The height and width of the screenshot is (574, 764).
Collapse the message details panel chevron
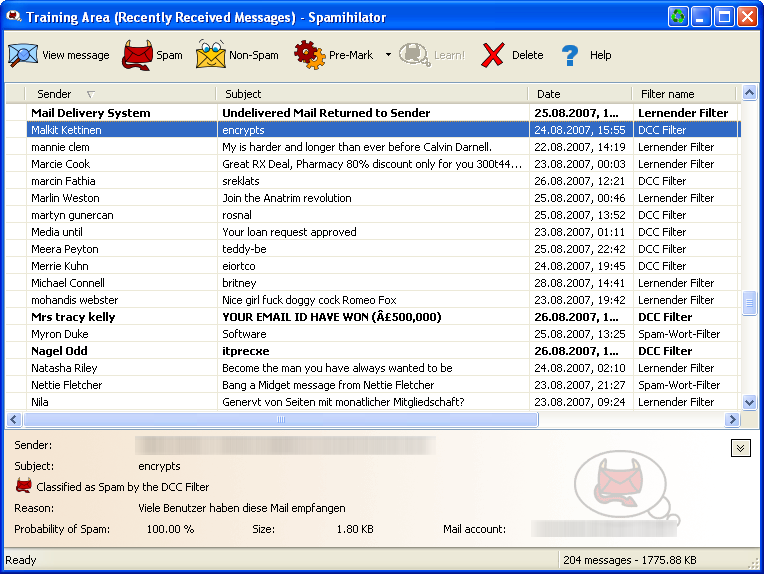(x=740, y=448)
